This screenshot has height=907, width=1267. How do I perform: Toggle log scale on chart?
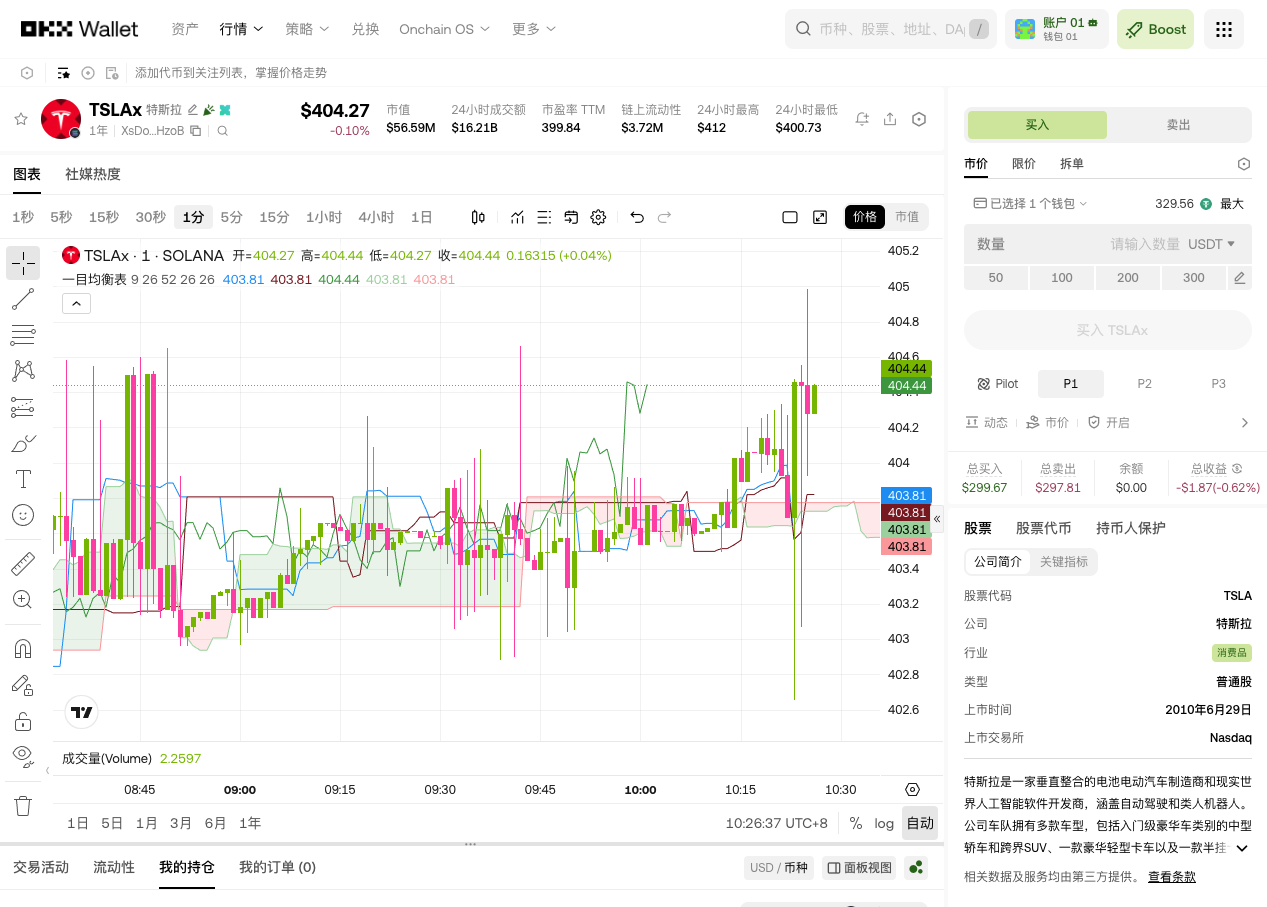click(884, 824)
